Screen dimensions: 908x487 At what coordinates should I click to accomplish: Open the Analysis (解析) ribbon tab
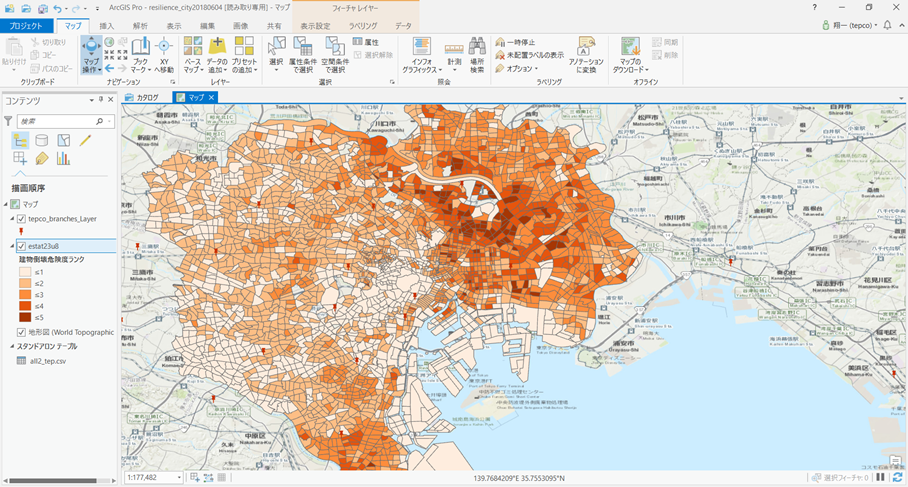click(x=140, y=25)
